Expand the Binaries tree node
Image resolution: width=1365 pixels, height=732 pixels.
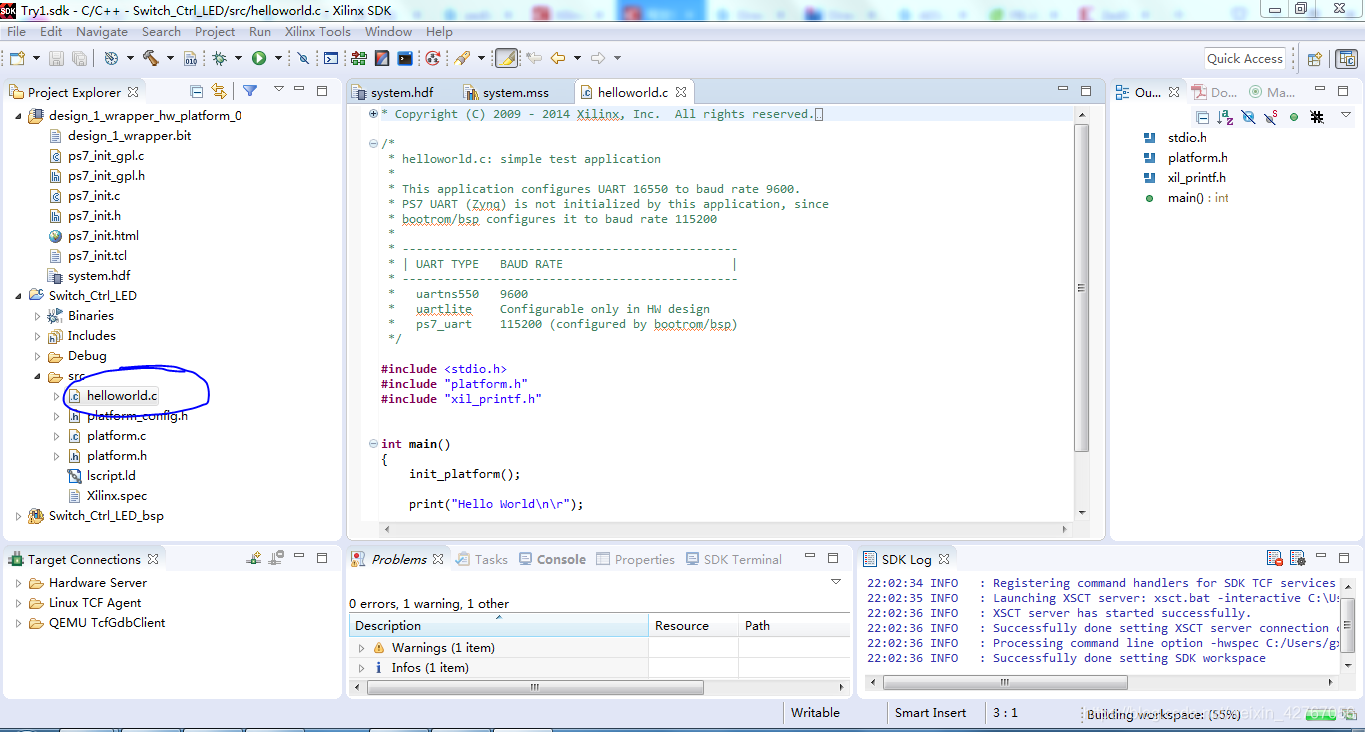coord(38,316)
